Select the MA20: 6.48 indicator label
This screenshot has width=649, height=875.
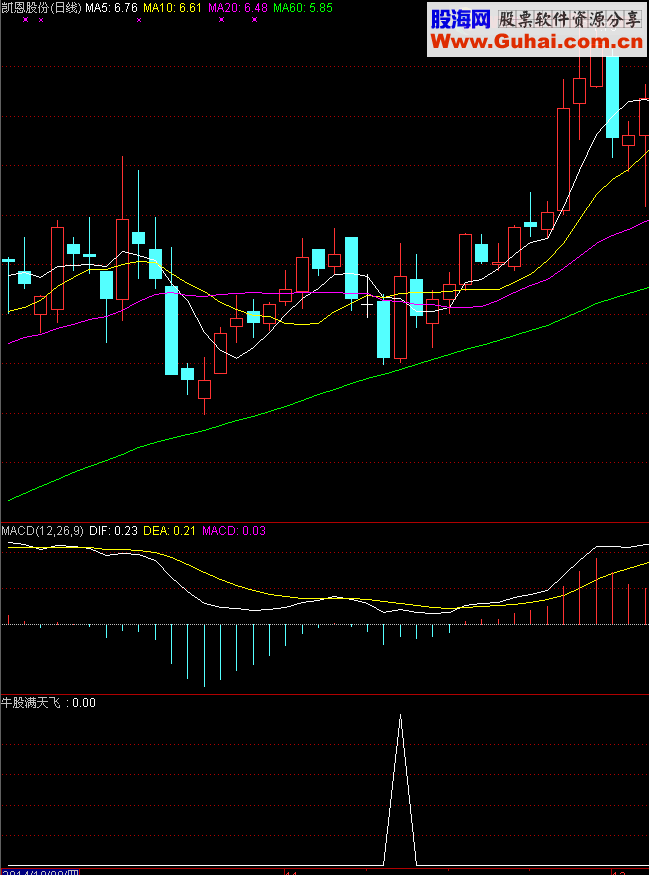(x=238, y=8)
